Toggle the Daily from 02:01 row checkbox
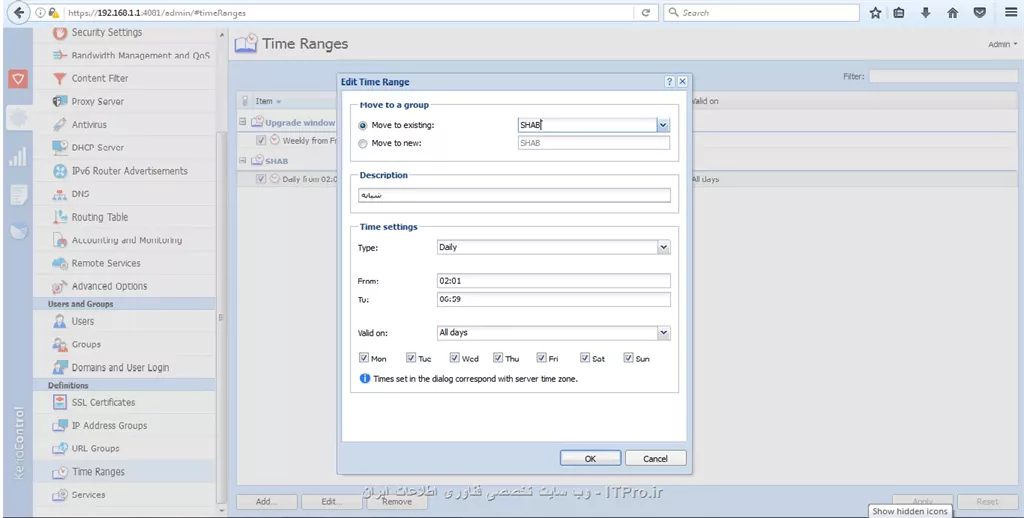The height and width of the screenshot is (518, 1024). [261, 179]
